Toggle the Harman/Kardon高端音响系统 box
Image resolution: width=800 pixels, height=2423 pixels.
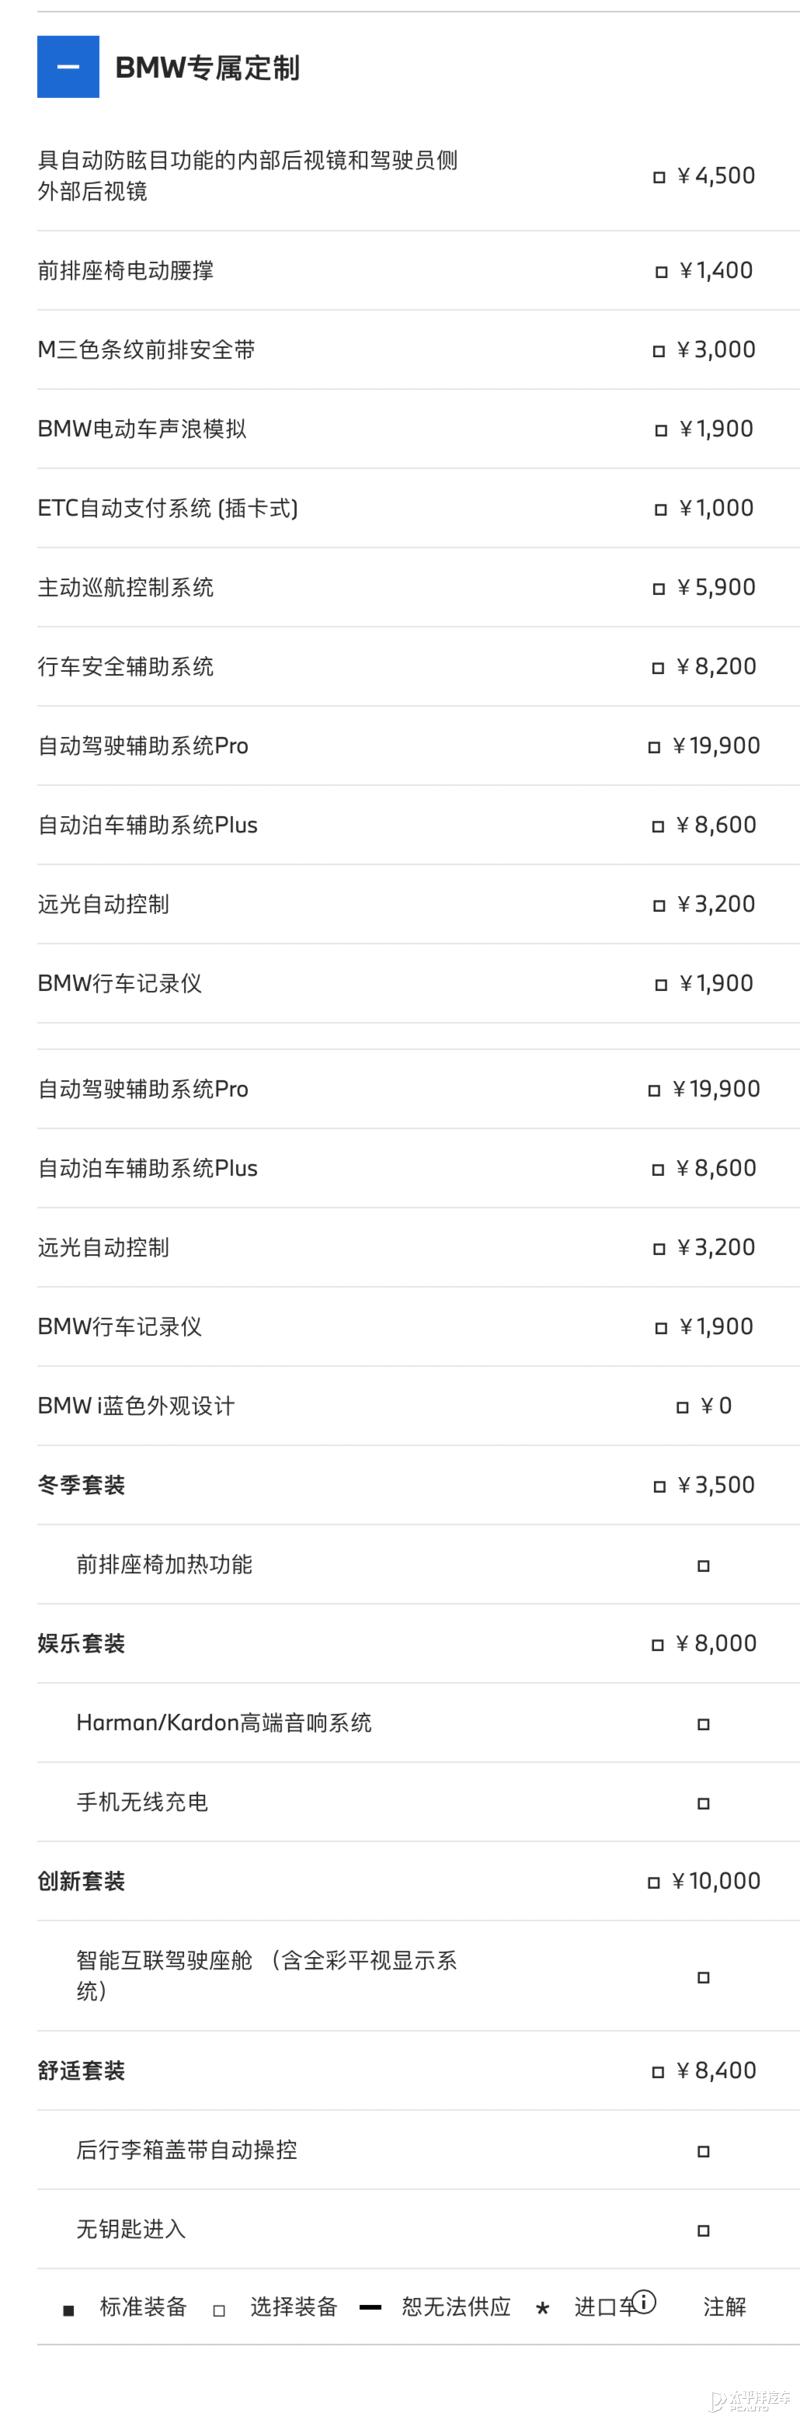[x=704, y=1724]
